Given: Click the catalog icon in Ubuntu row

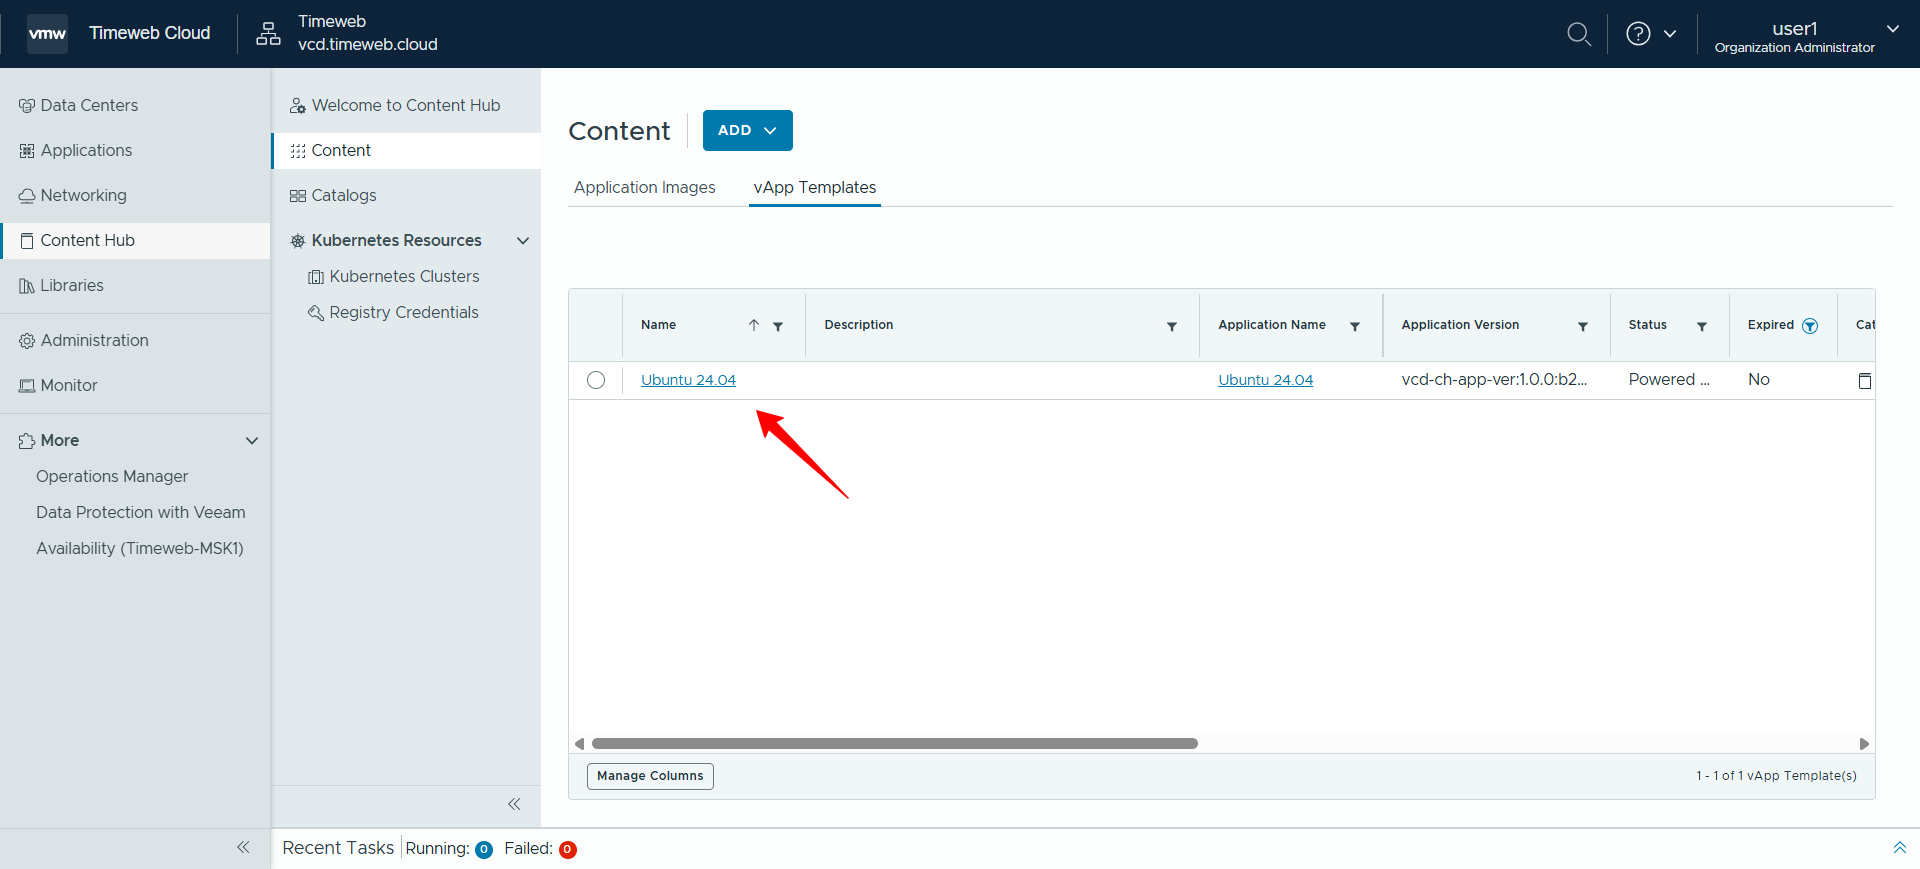Looking at the screenshot, I should click(1865, 380).
